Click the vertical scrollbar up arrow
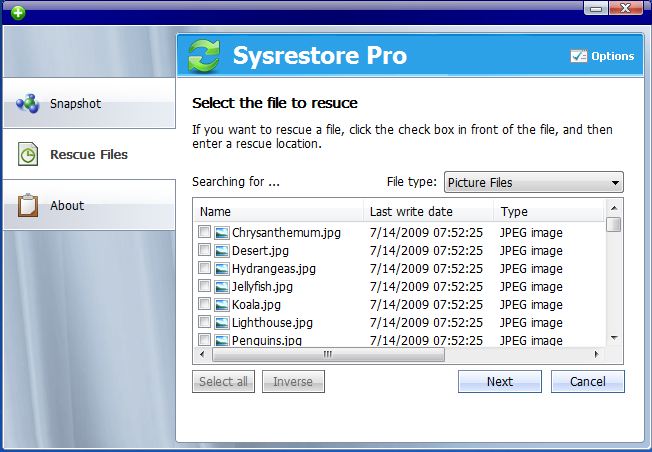This screenshot has height=452, width=652. [x=614, y=207]
